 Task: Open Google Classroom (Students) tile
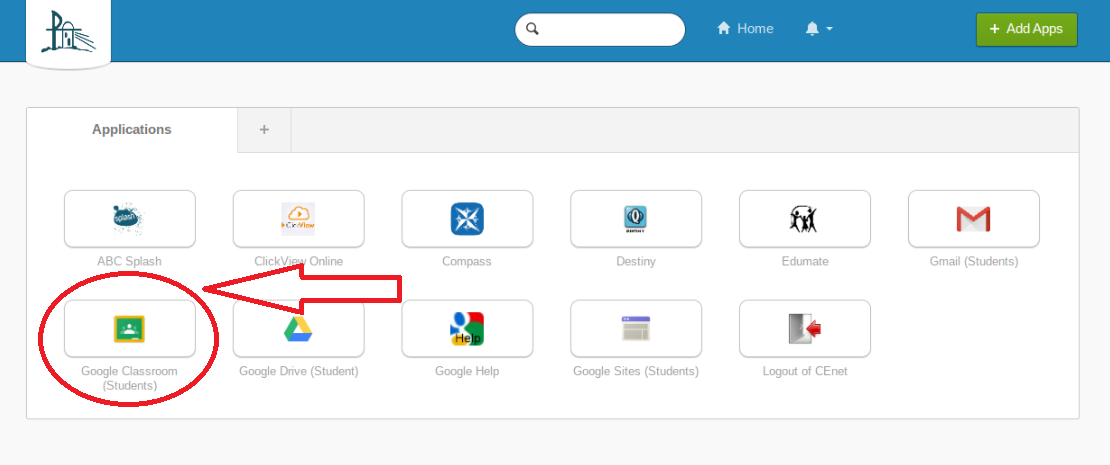tap(130, 329)
